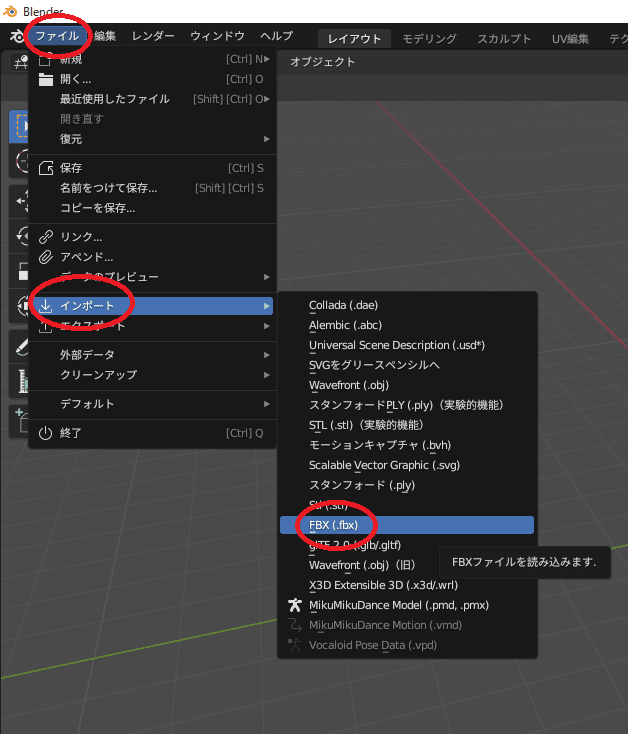Open the ウィンドウ menu

pyautogui.click(x=217, y=36)
